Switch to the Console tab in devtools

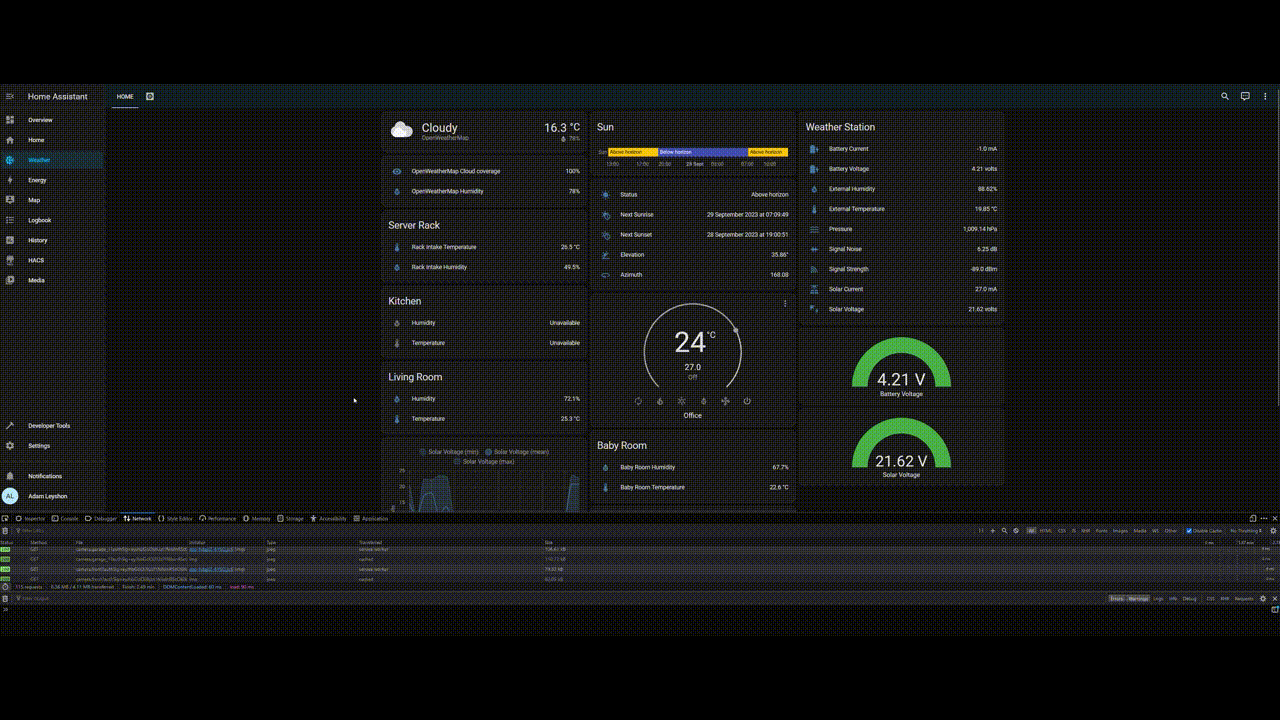tap(67, 519)
